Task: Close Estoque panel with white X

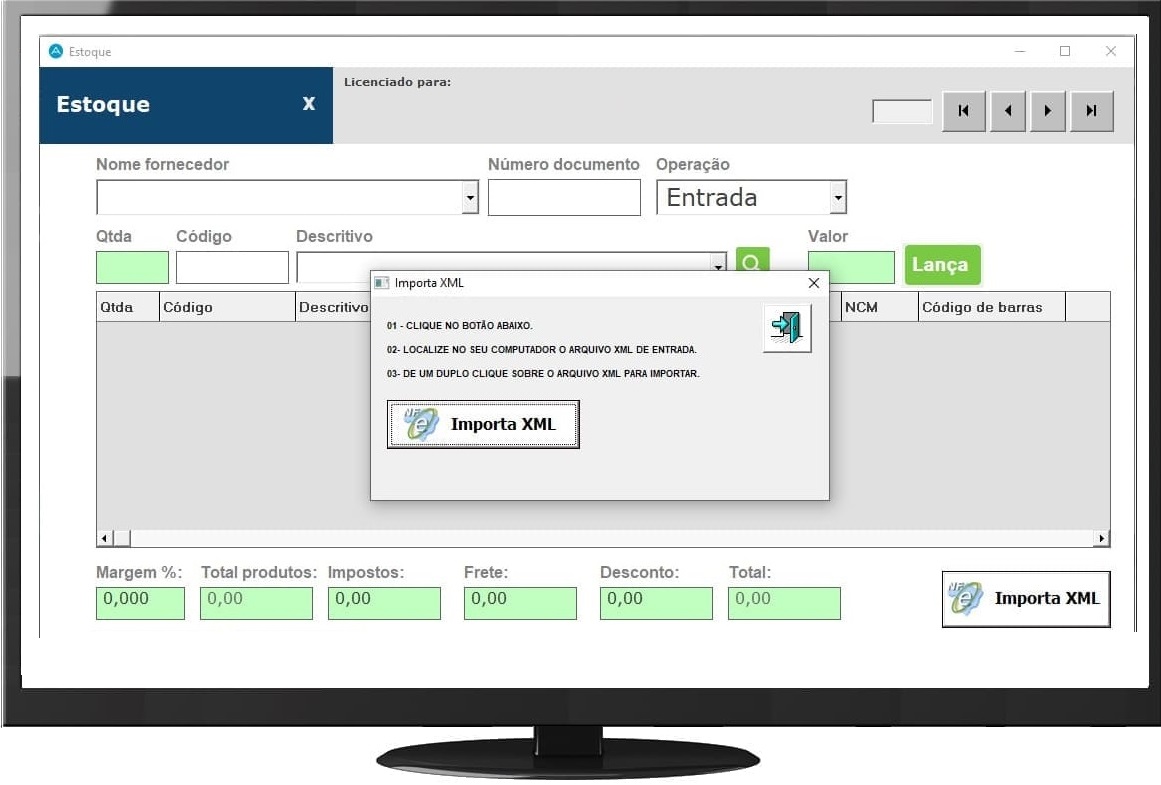Action: (309, 104)
